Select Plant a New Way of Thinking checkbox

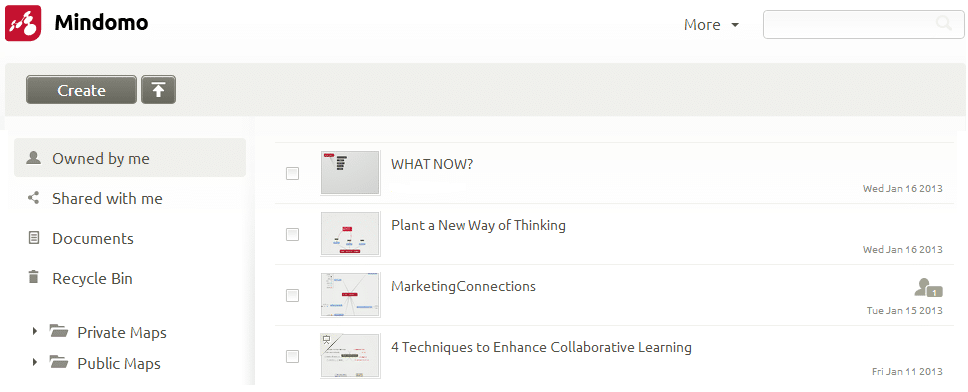[x=293, y=235]
